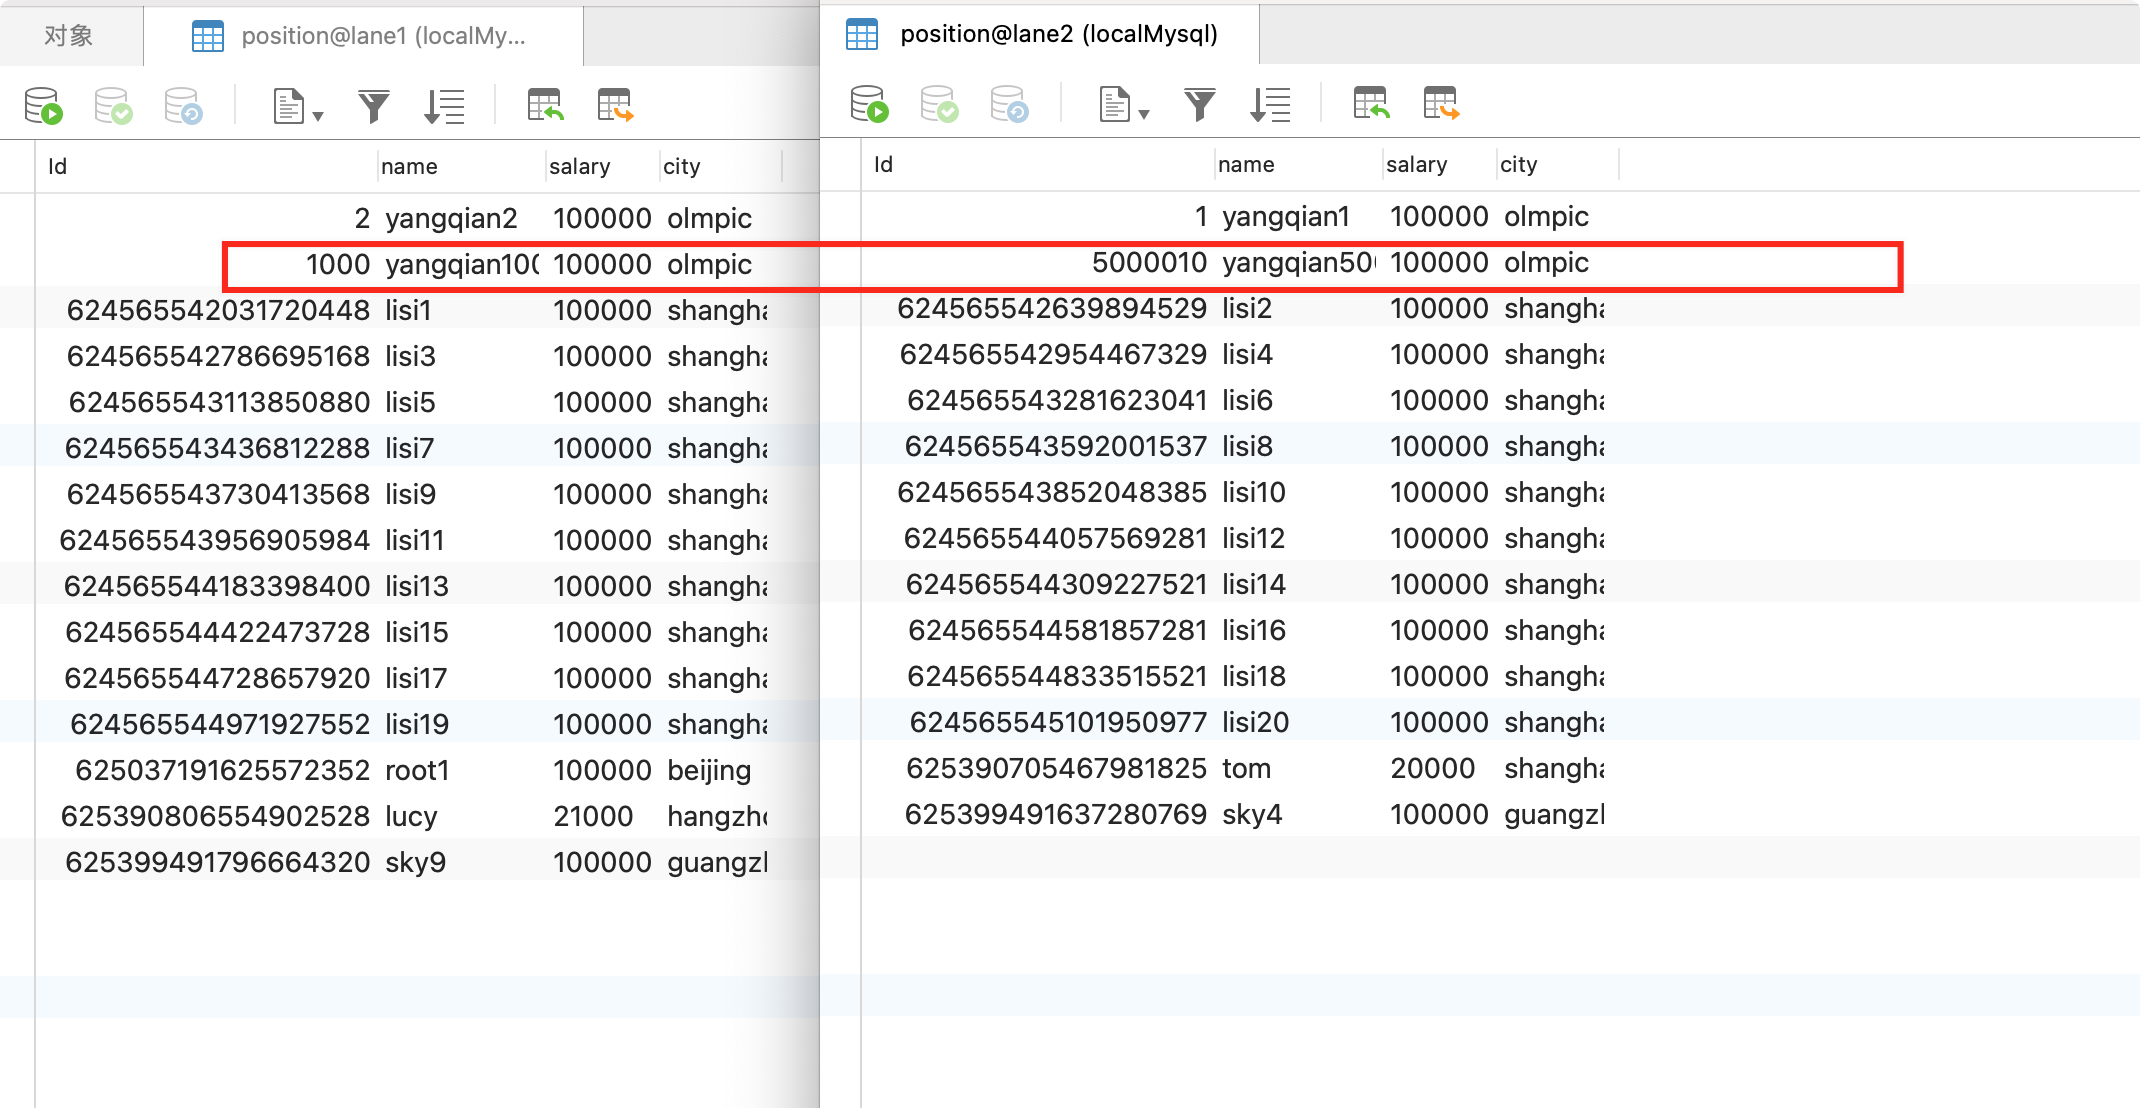Select the lucy row name cell
The image size is (2140, 1108).
412,816
